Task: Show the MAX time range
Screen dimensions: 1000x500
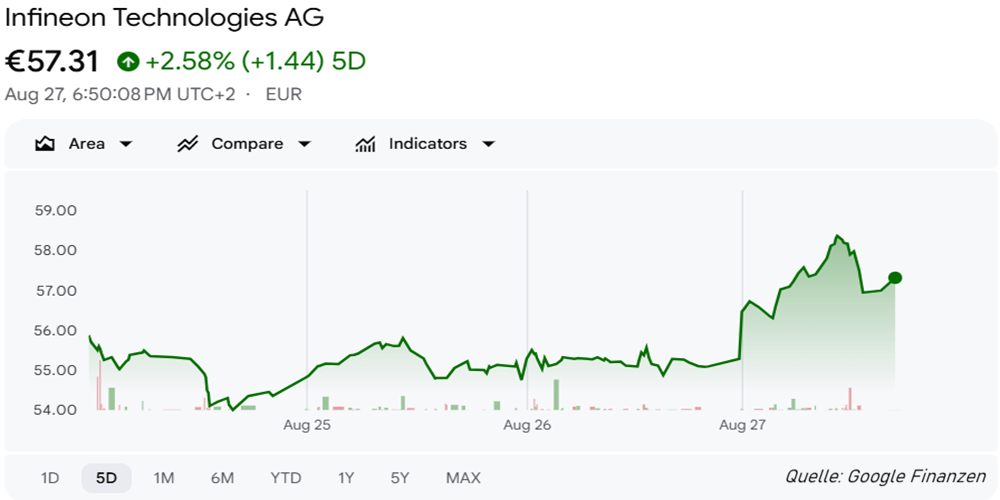Action: click(x=464, y=478)
